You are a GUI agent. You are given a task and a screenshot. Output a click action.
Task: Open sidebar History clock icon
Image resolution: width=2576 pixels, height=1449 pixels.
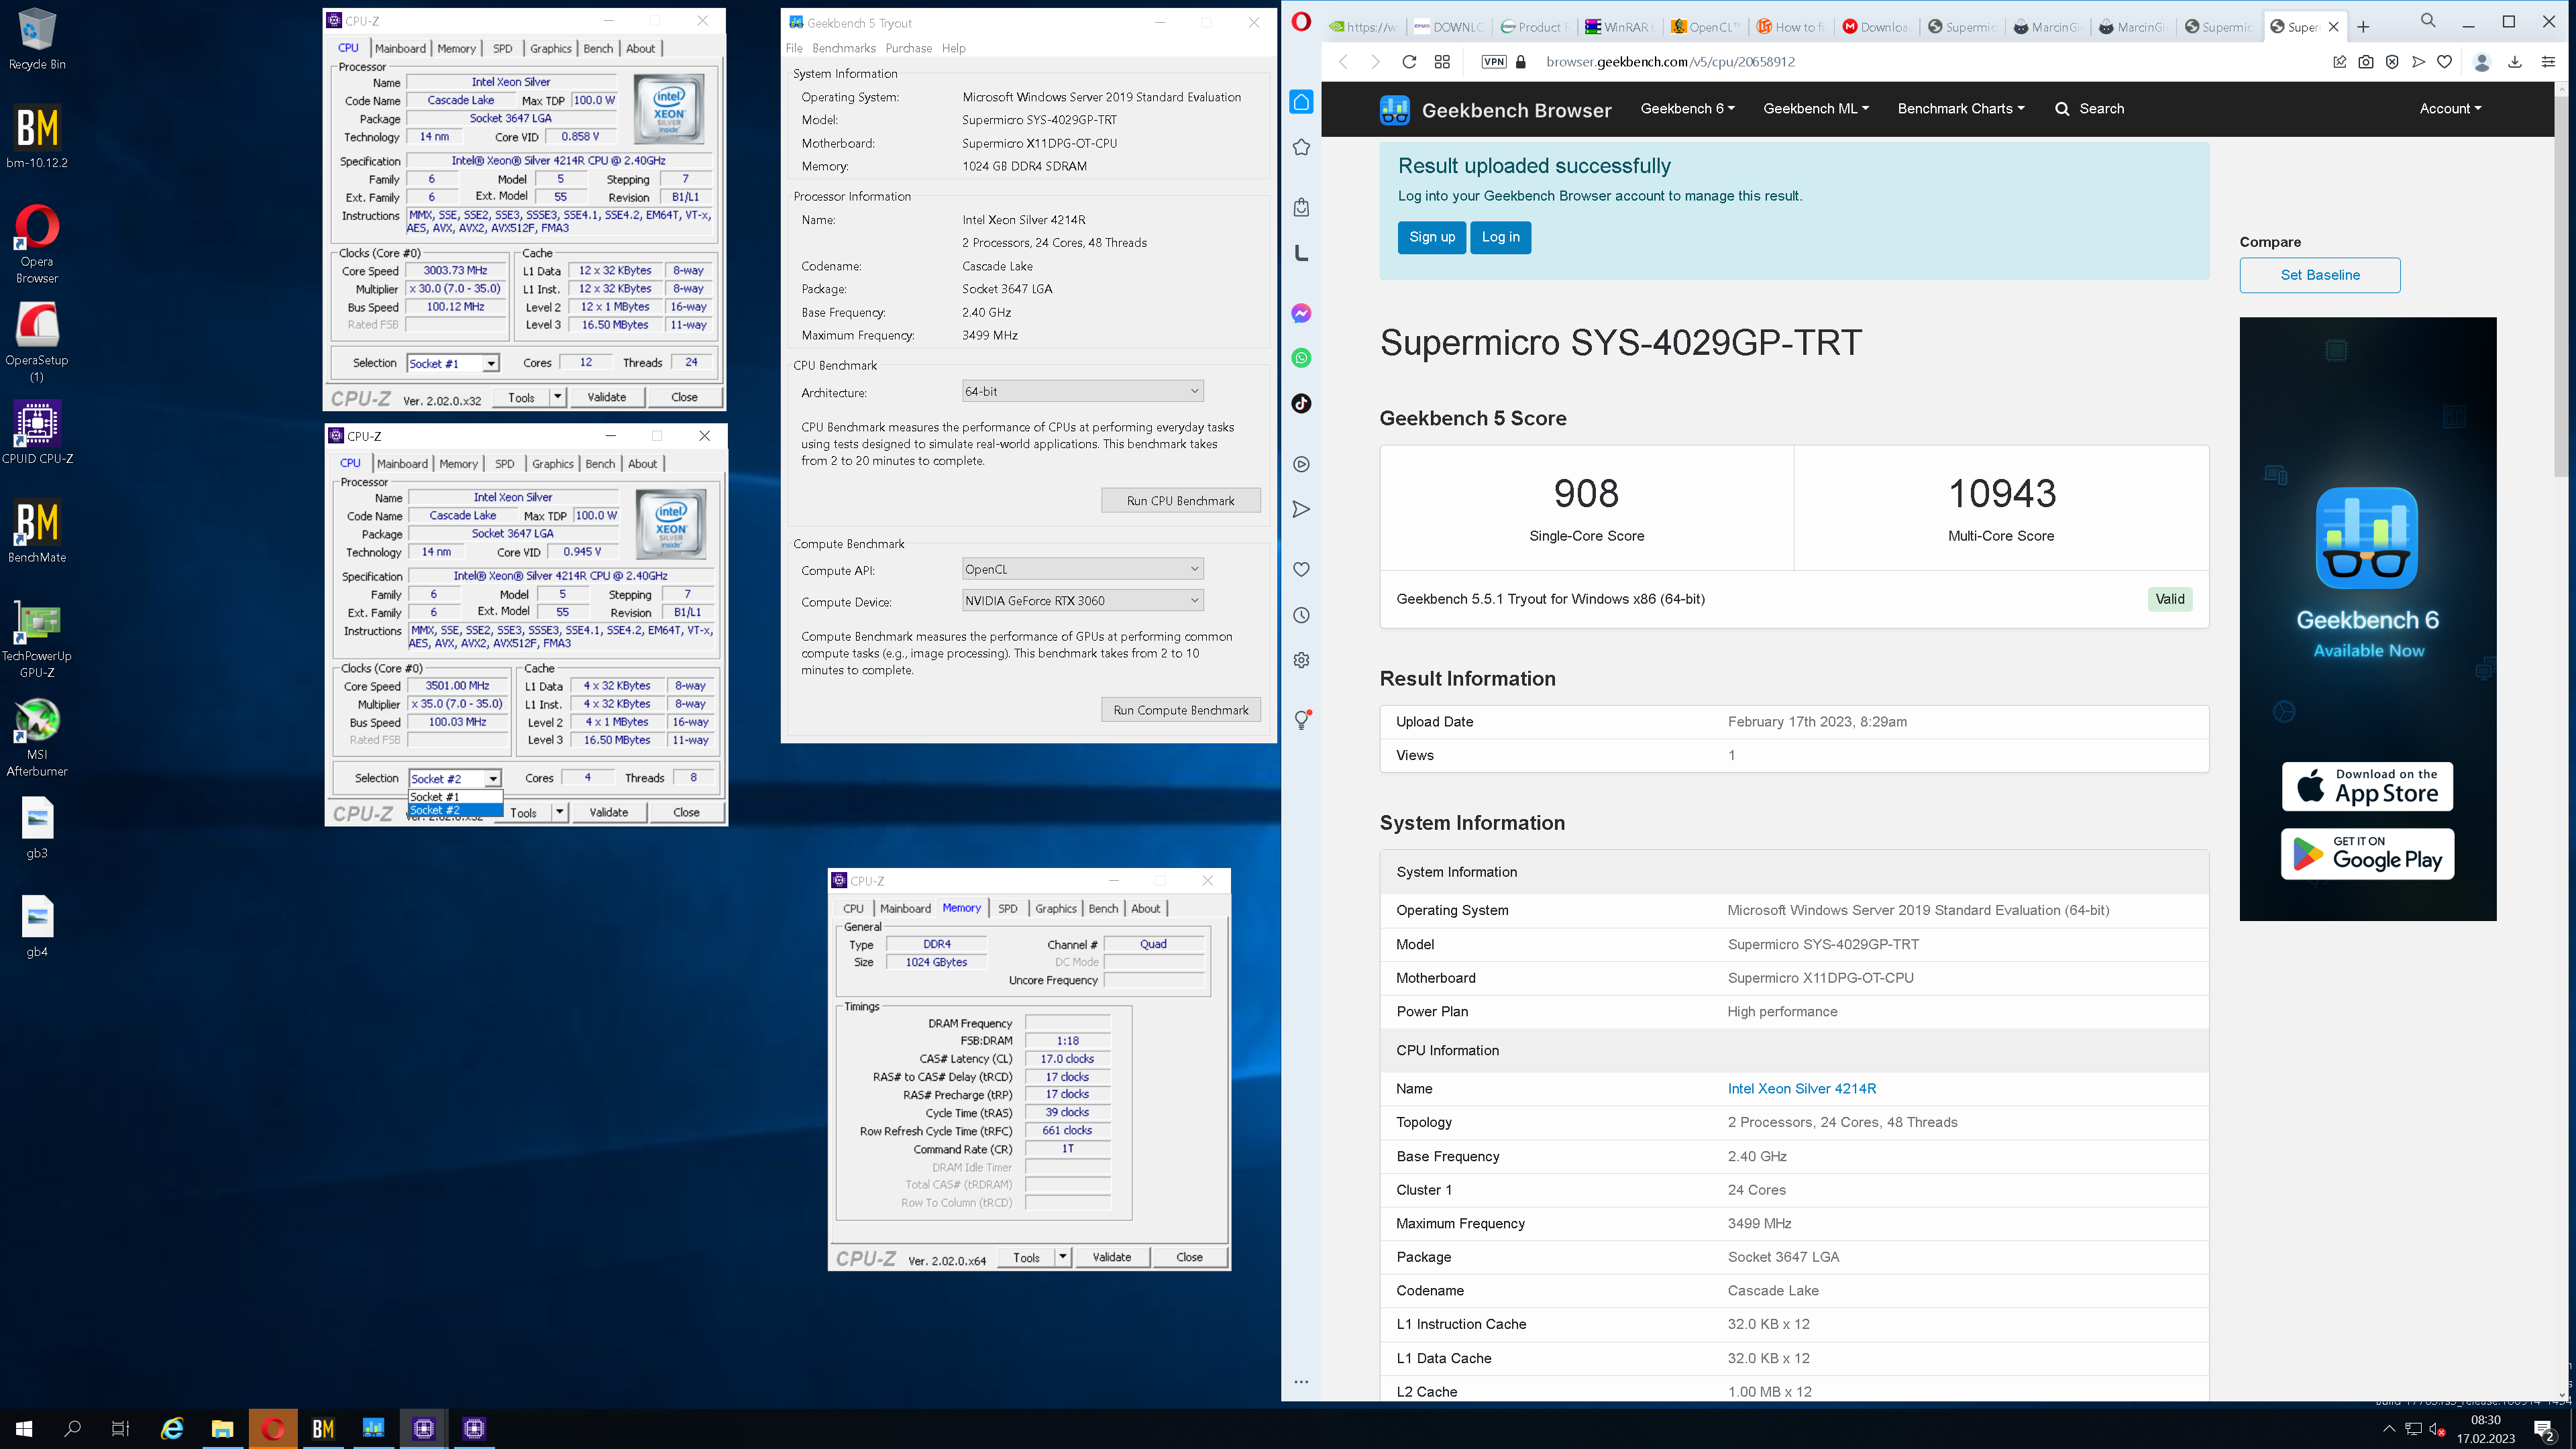pyautogui.click(x=1301, y=615)
